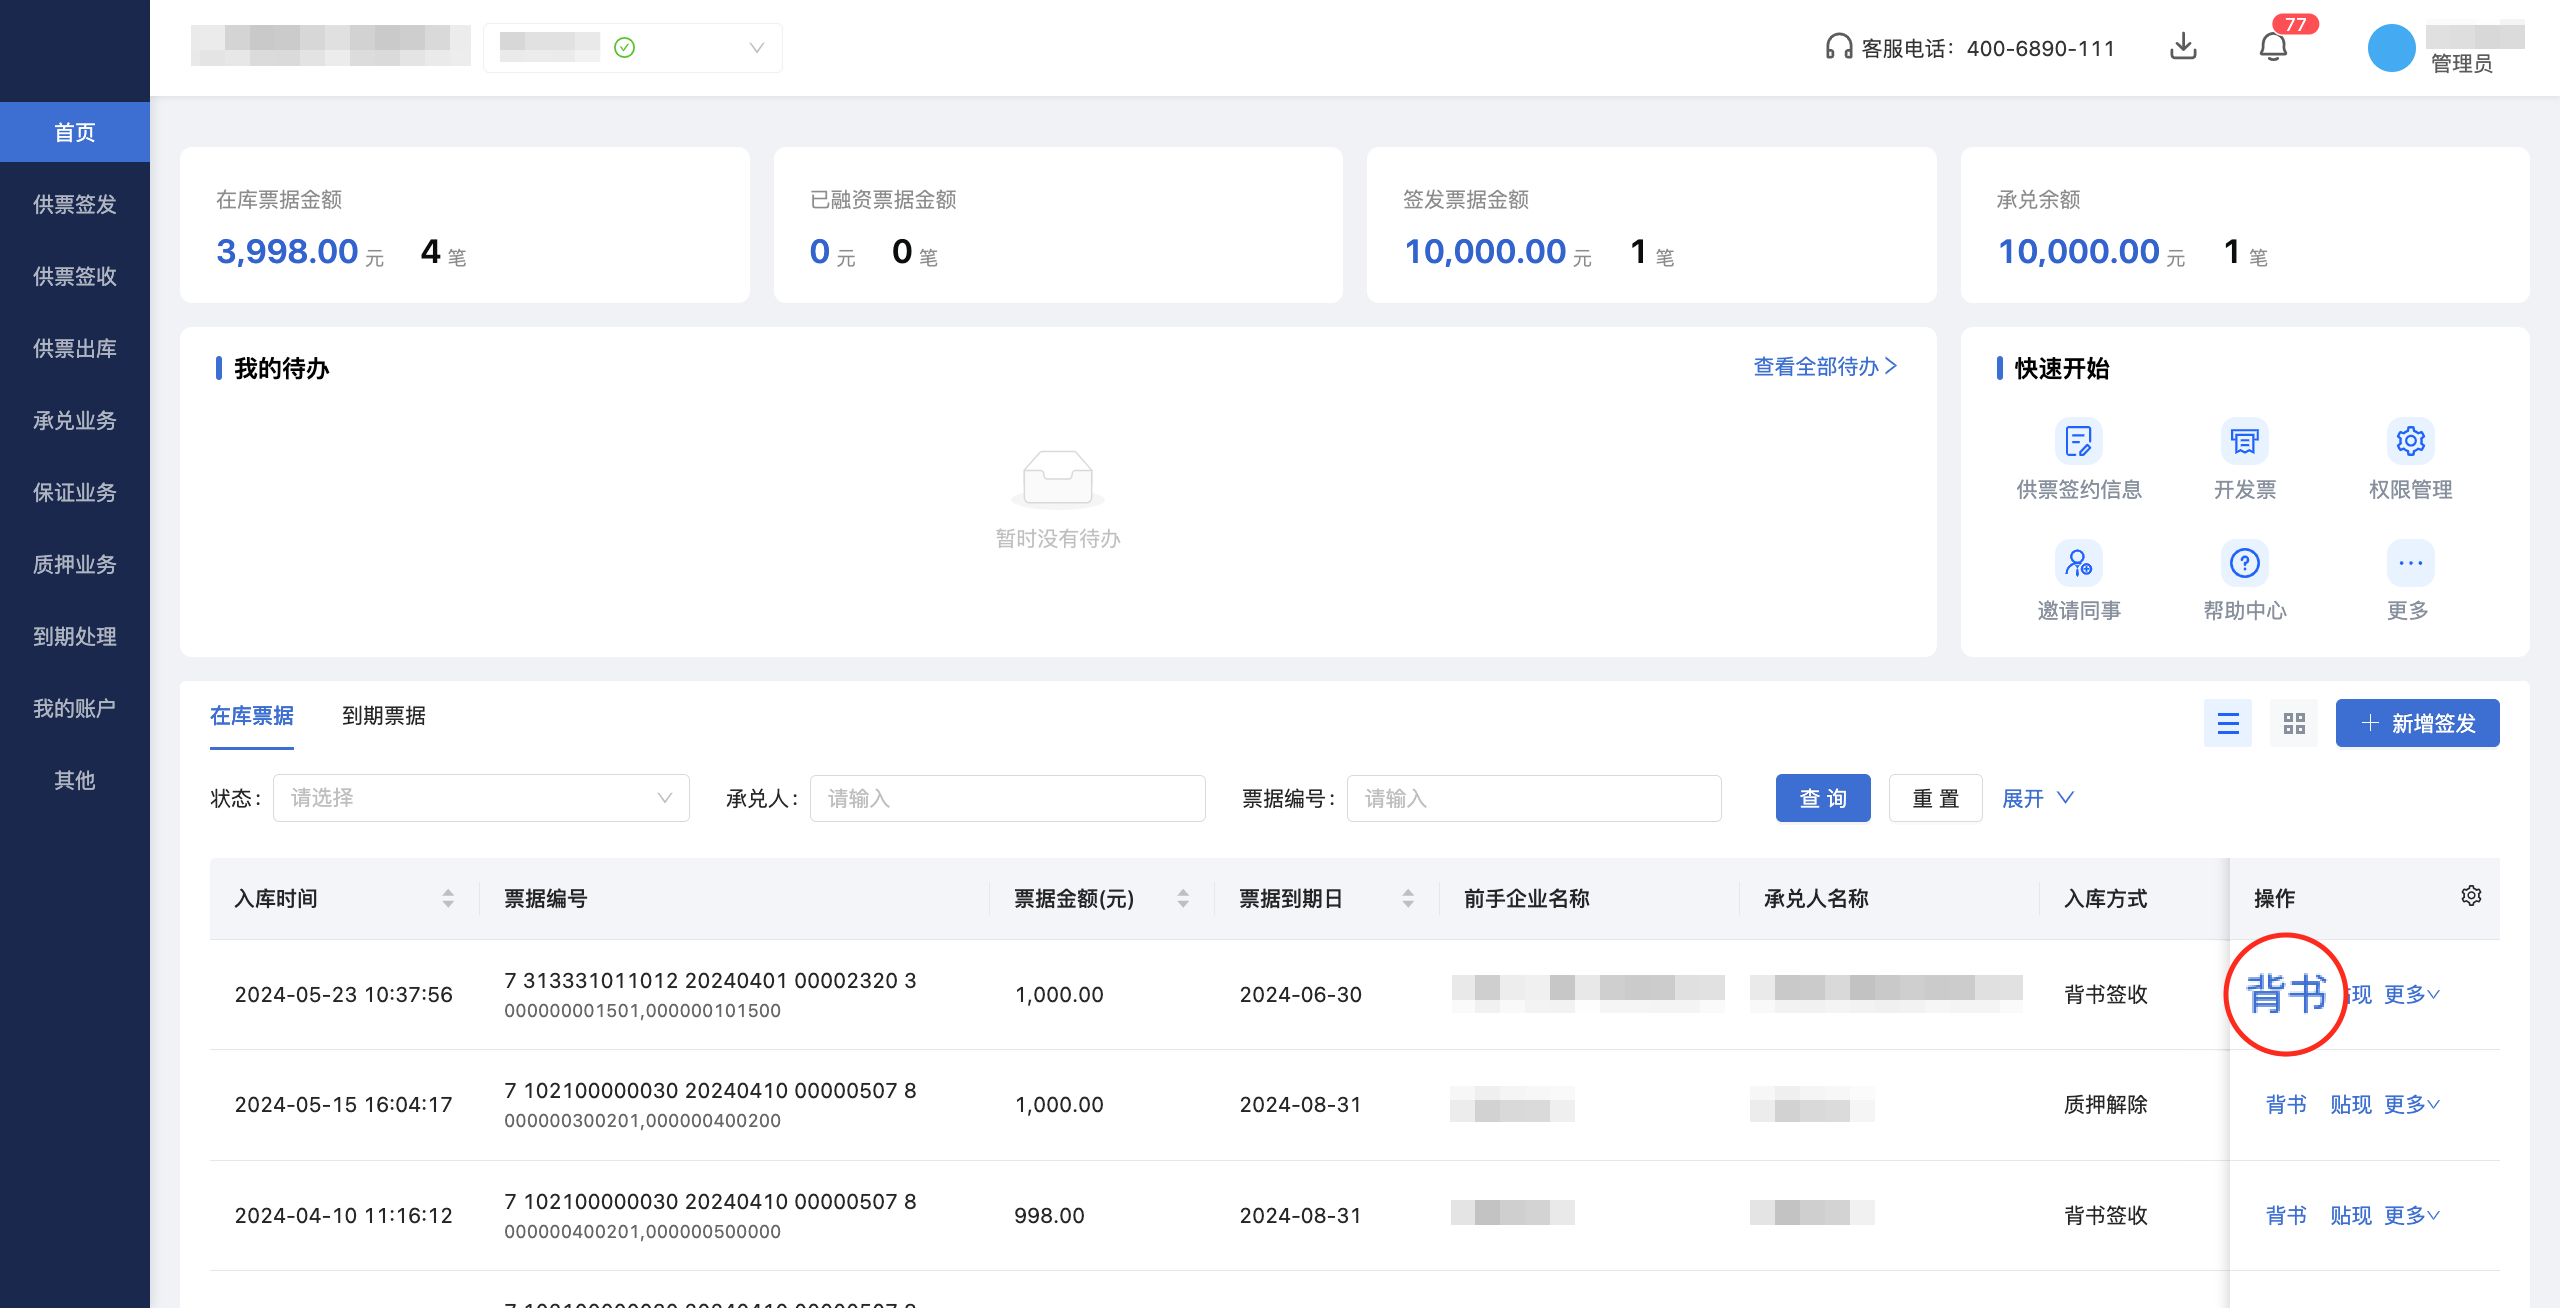Open the 状态 dropdown selector
This screenshot has height=1308, width=2560.
click(x=481, y=798)
